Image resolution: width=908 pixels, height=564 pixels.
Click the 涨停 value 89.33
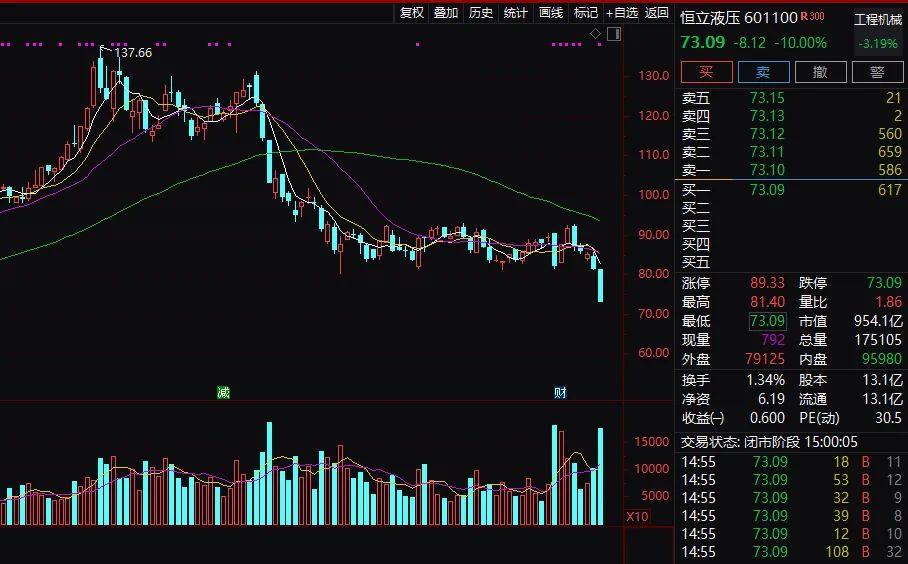[767, 283]
